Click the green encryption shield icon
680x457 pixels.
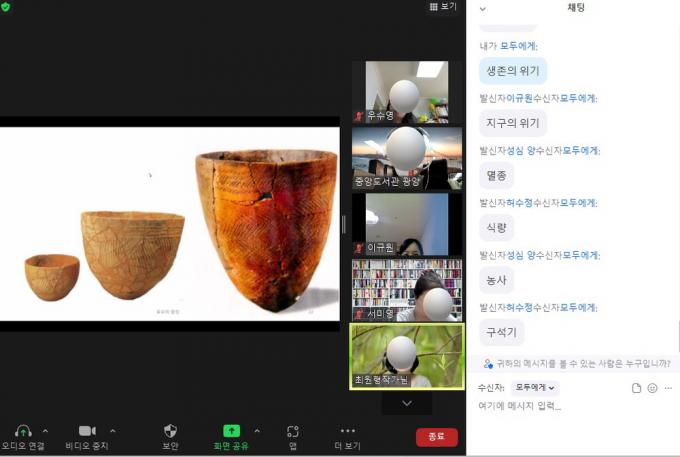pos(8,7)
